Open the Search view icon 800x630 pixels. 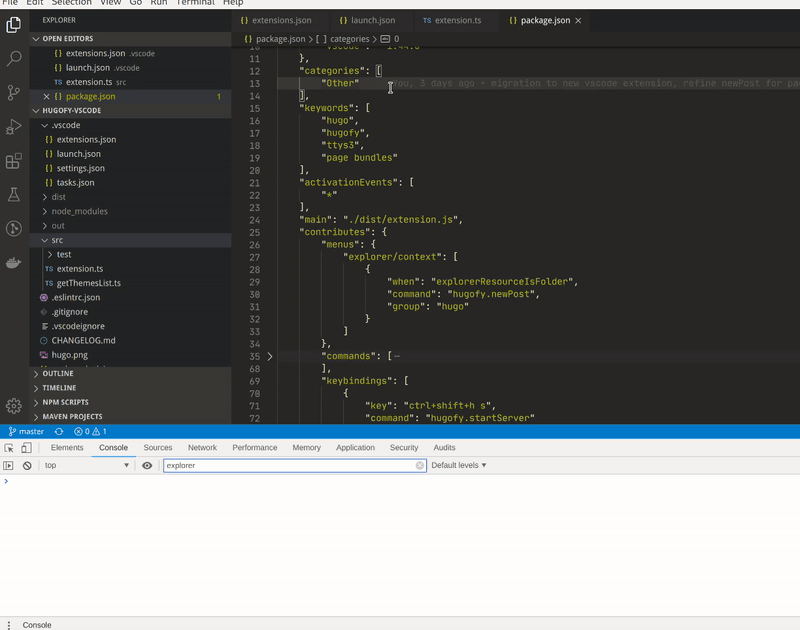coord(14,58)
